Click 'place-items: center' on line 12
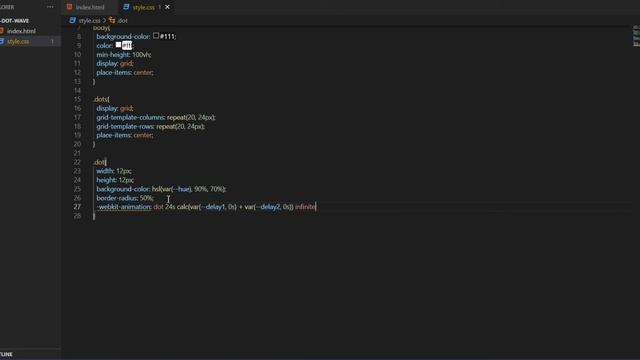This screenshot has height=360, width=640. click(x=125, y=73)
